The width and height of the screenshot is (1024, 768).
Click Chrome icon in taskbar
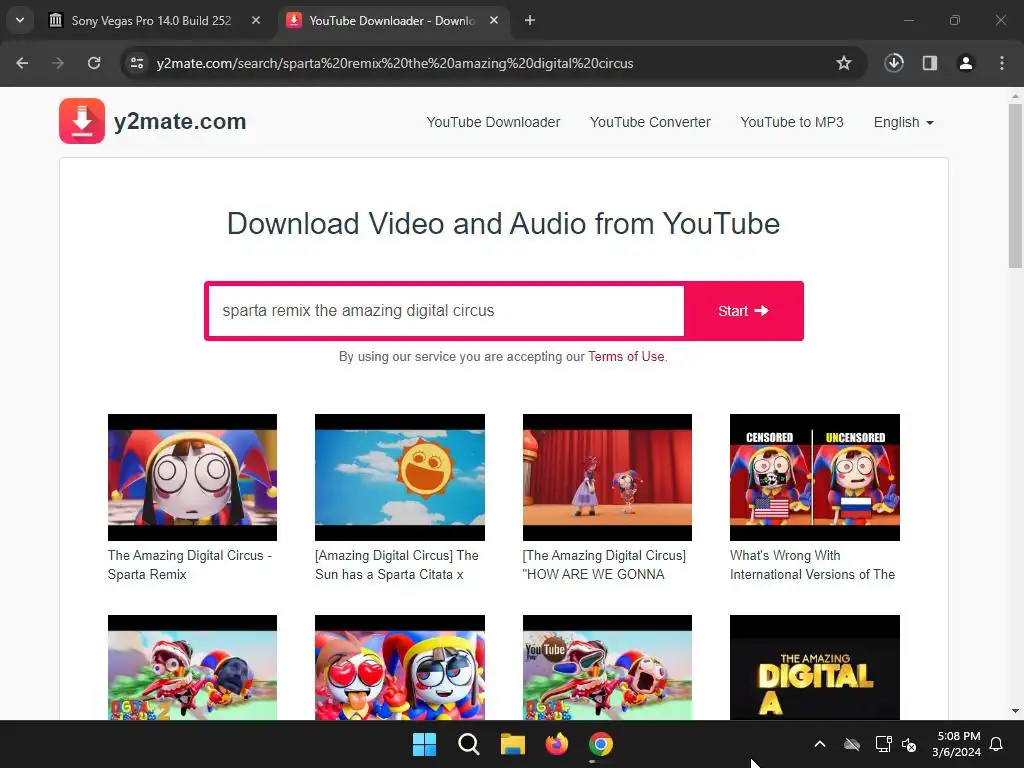[601, 744]
